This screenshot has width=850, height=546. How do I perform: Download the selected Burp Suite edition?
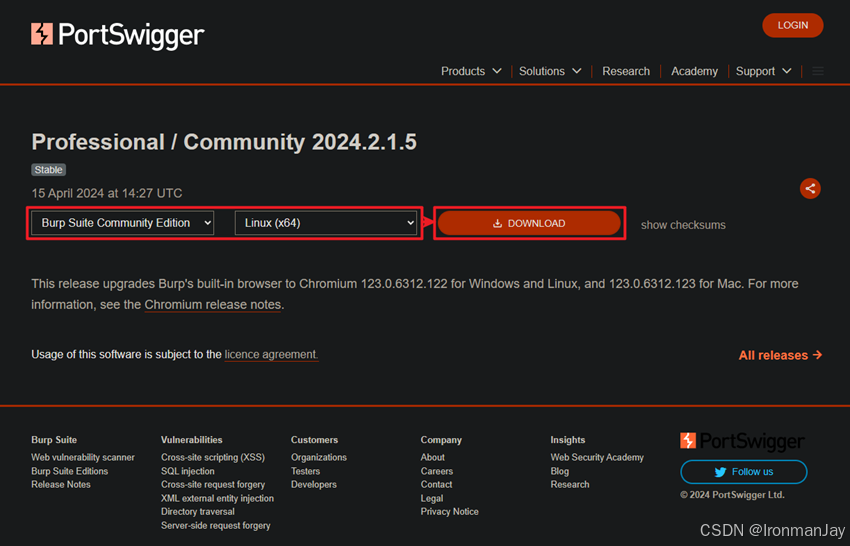coord(529,223)
